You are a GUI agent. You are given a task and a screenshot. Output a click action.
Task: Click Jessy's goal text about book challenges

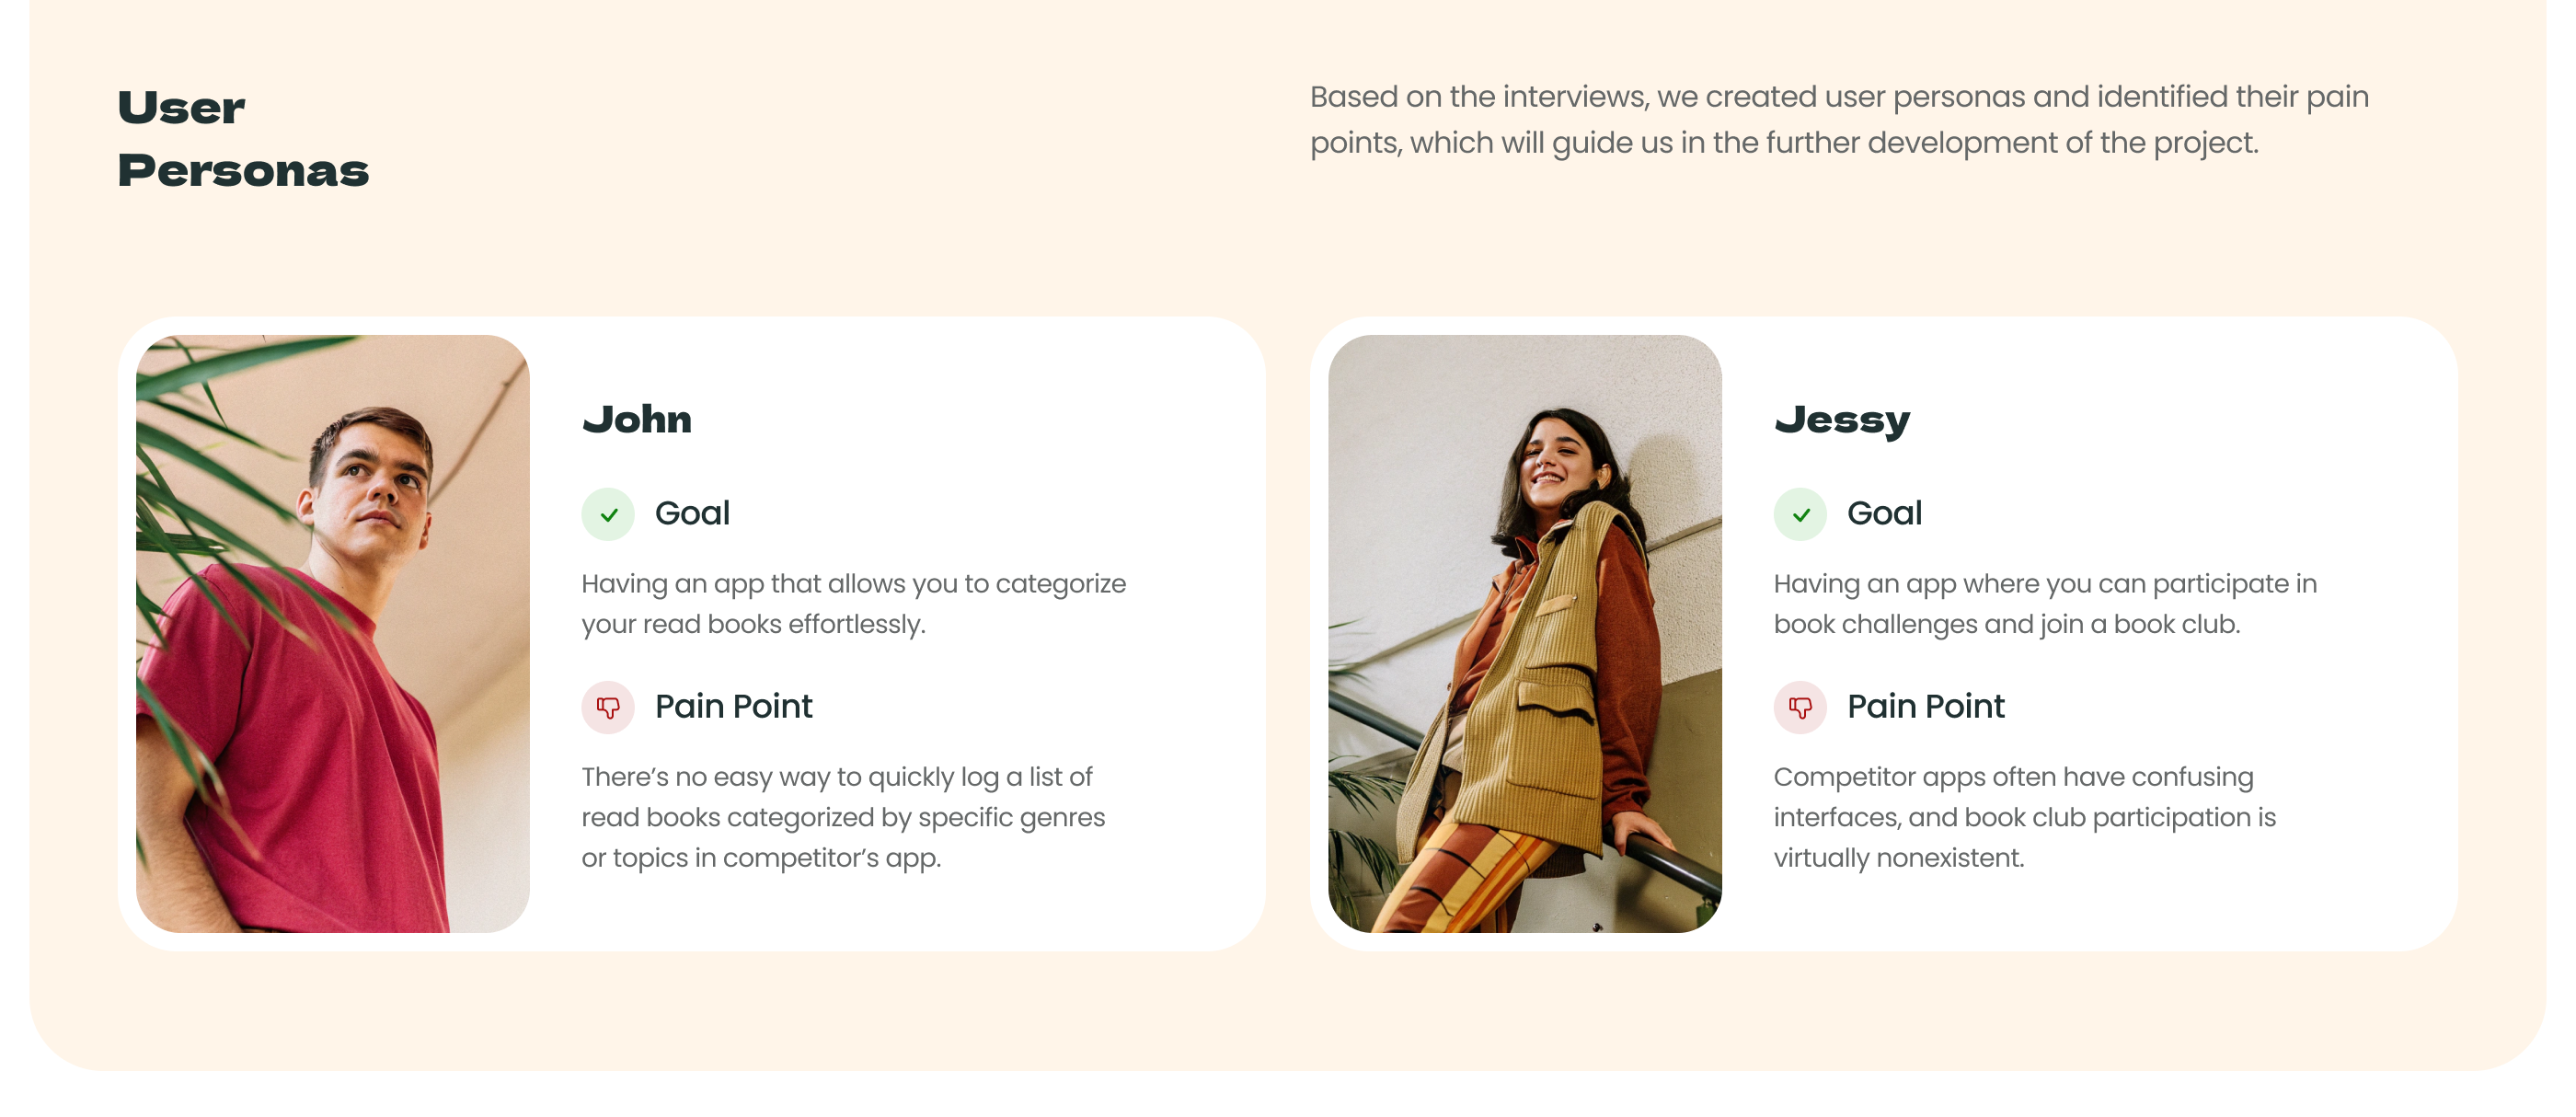[x=2044, y=603]
